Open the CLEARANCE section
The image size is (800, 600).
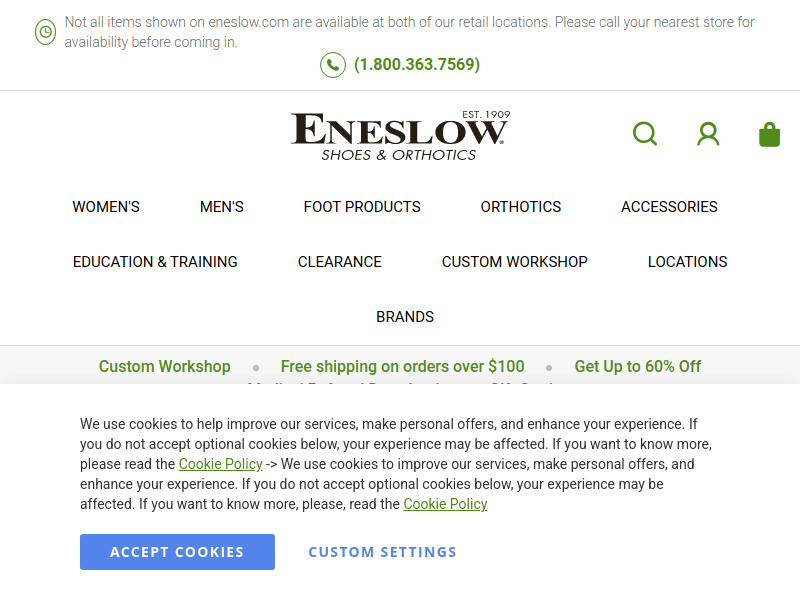pos(339,262)
